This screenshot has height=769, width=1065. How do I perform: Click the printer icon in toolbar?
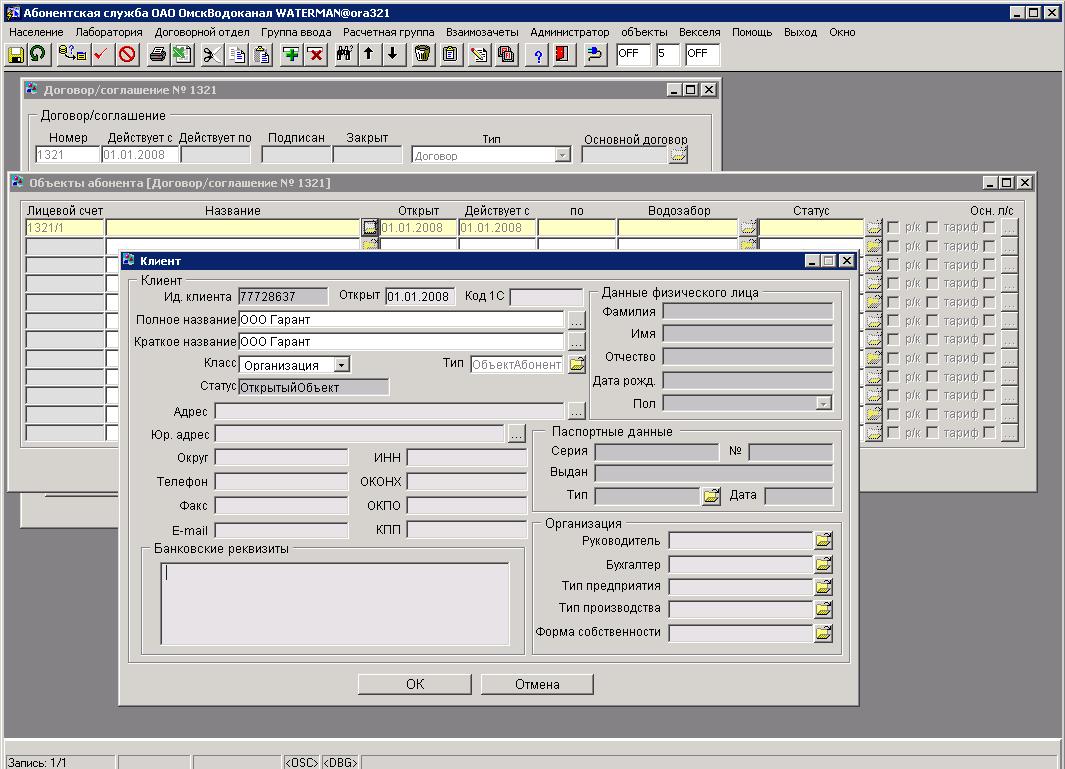point(157,54)
